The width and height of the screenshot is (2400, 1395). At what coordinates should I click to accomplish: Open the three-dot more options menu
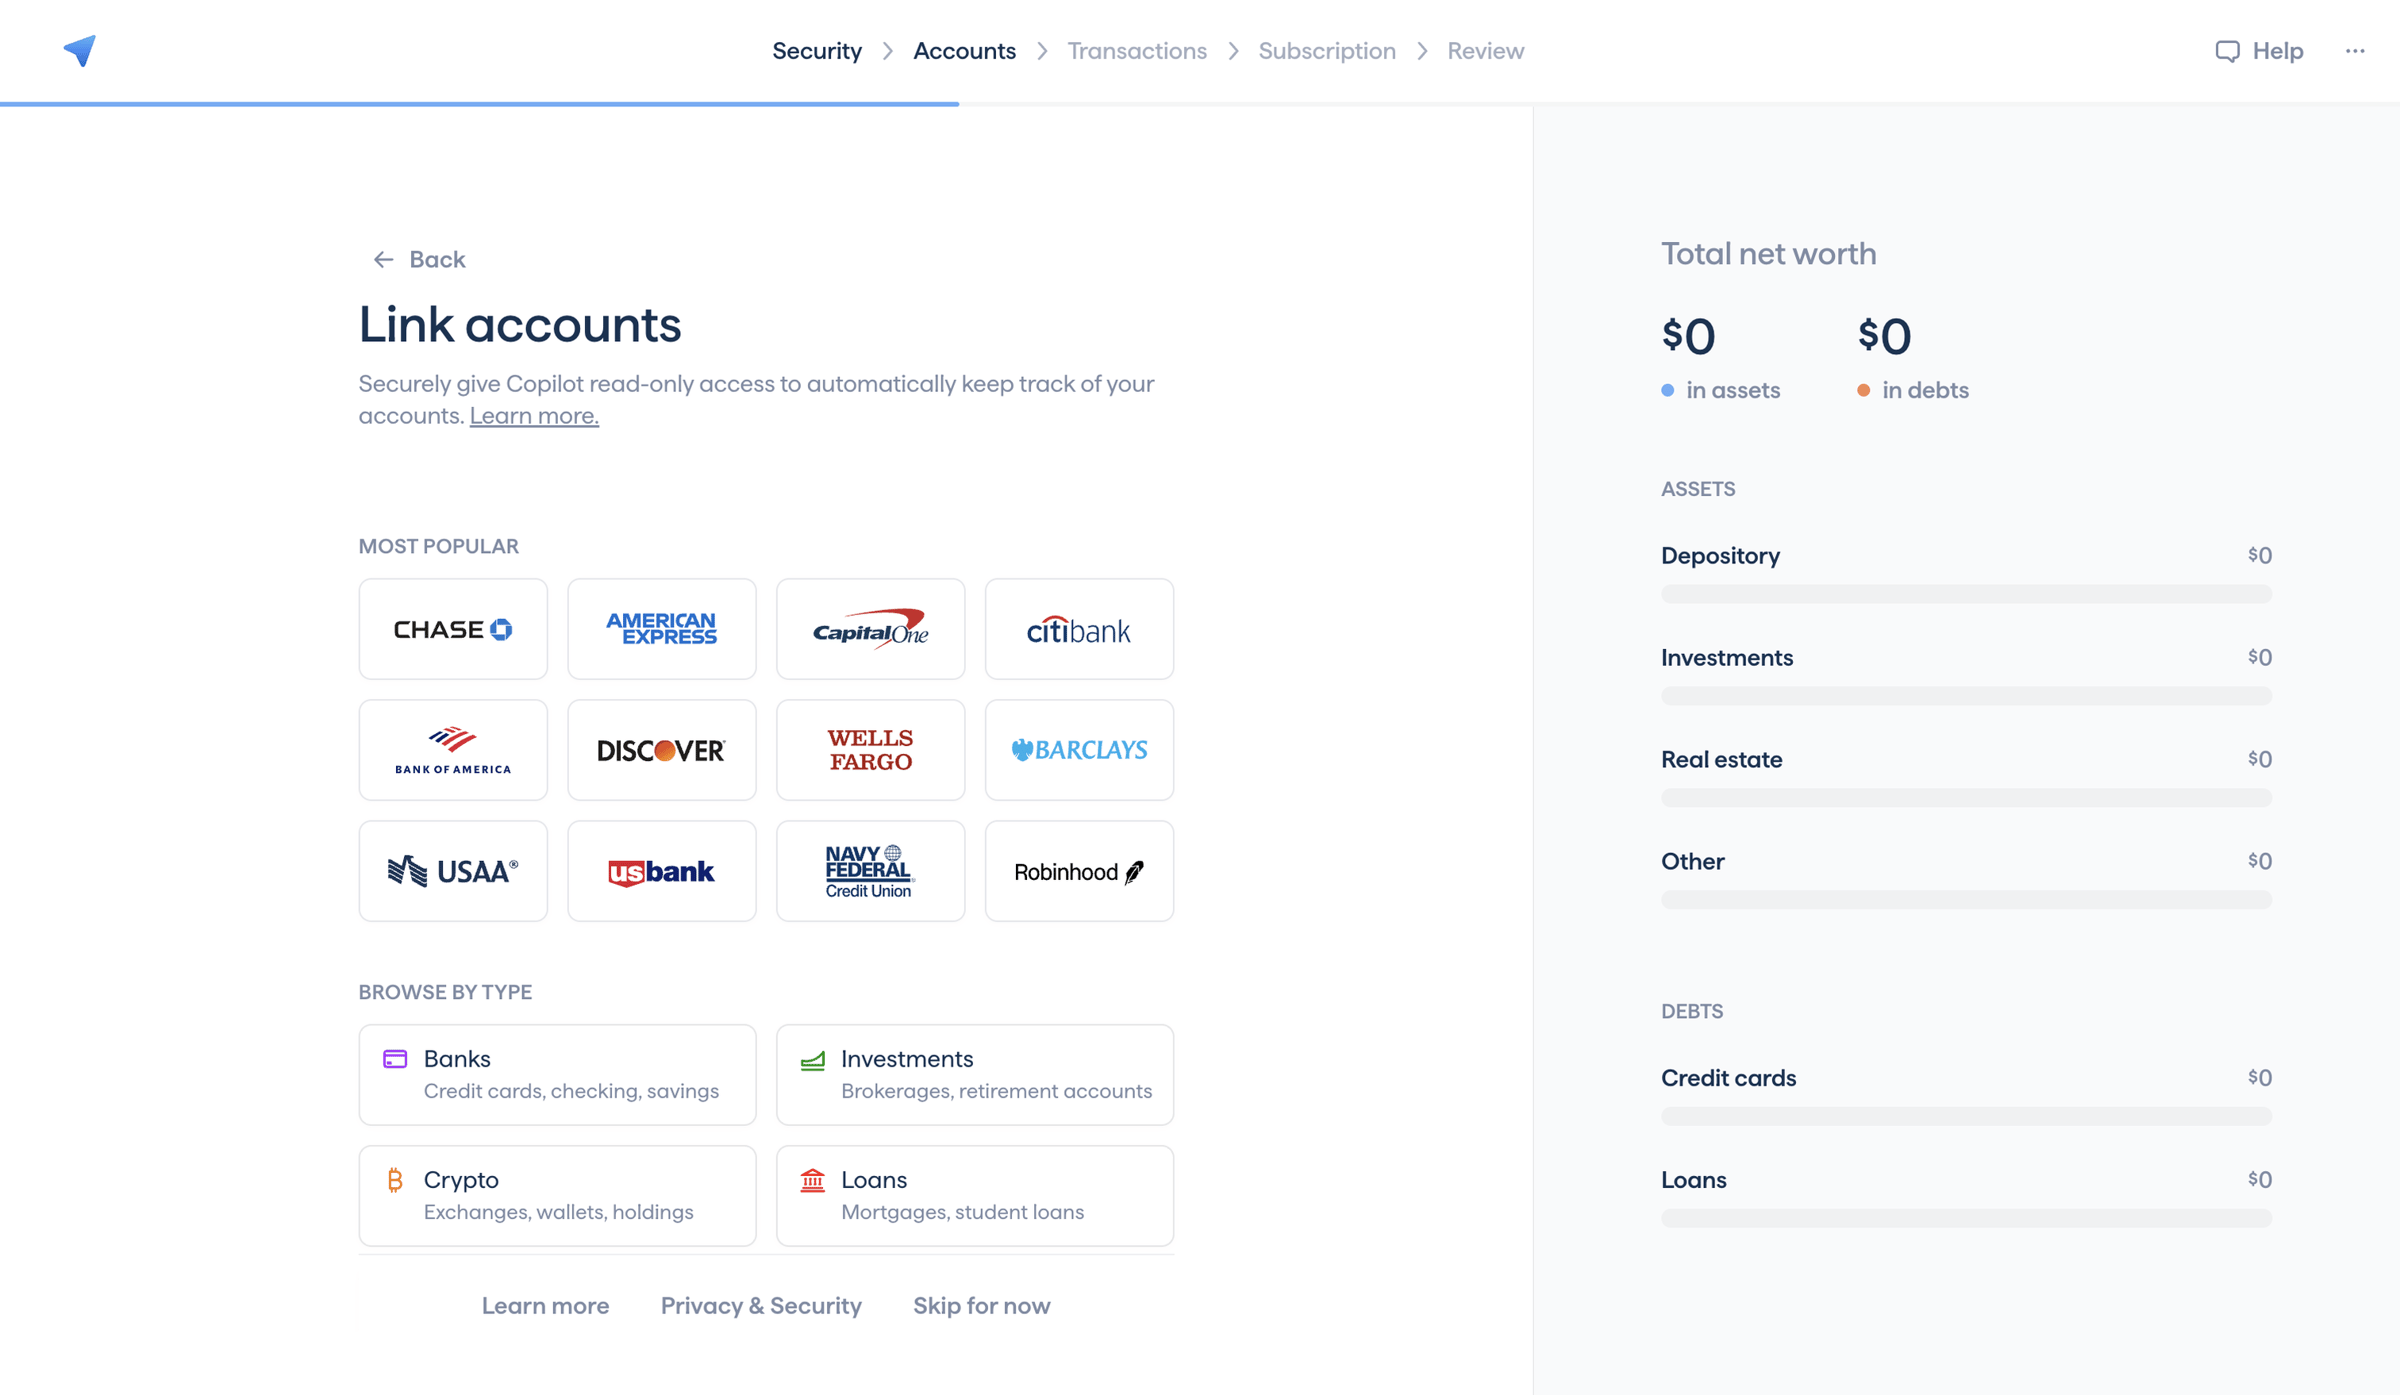tap(2355, 51)
